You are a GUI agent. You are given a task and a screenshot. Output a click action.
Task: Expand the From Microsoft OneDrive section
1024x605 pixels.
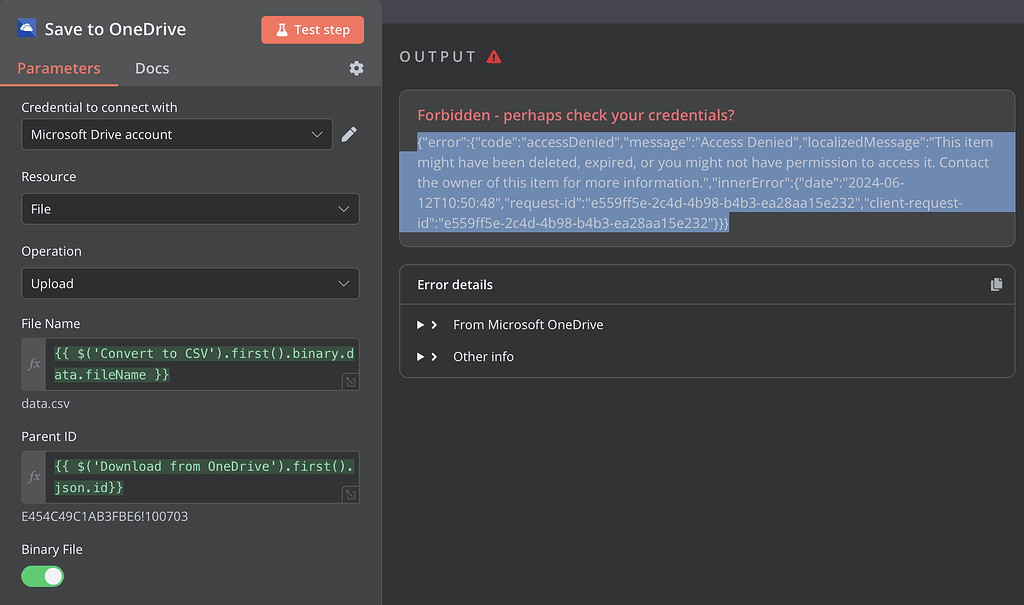tap(527, 325)
